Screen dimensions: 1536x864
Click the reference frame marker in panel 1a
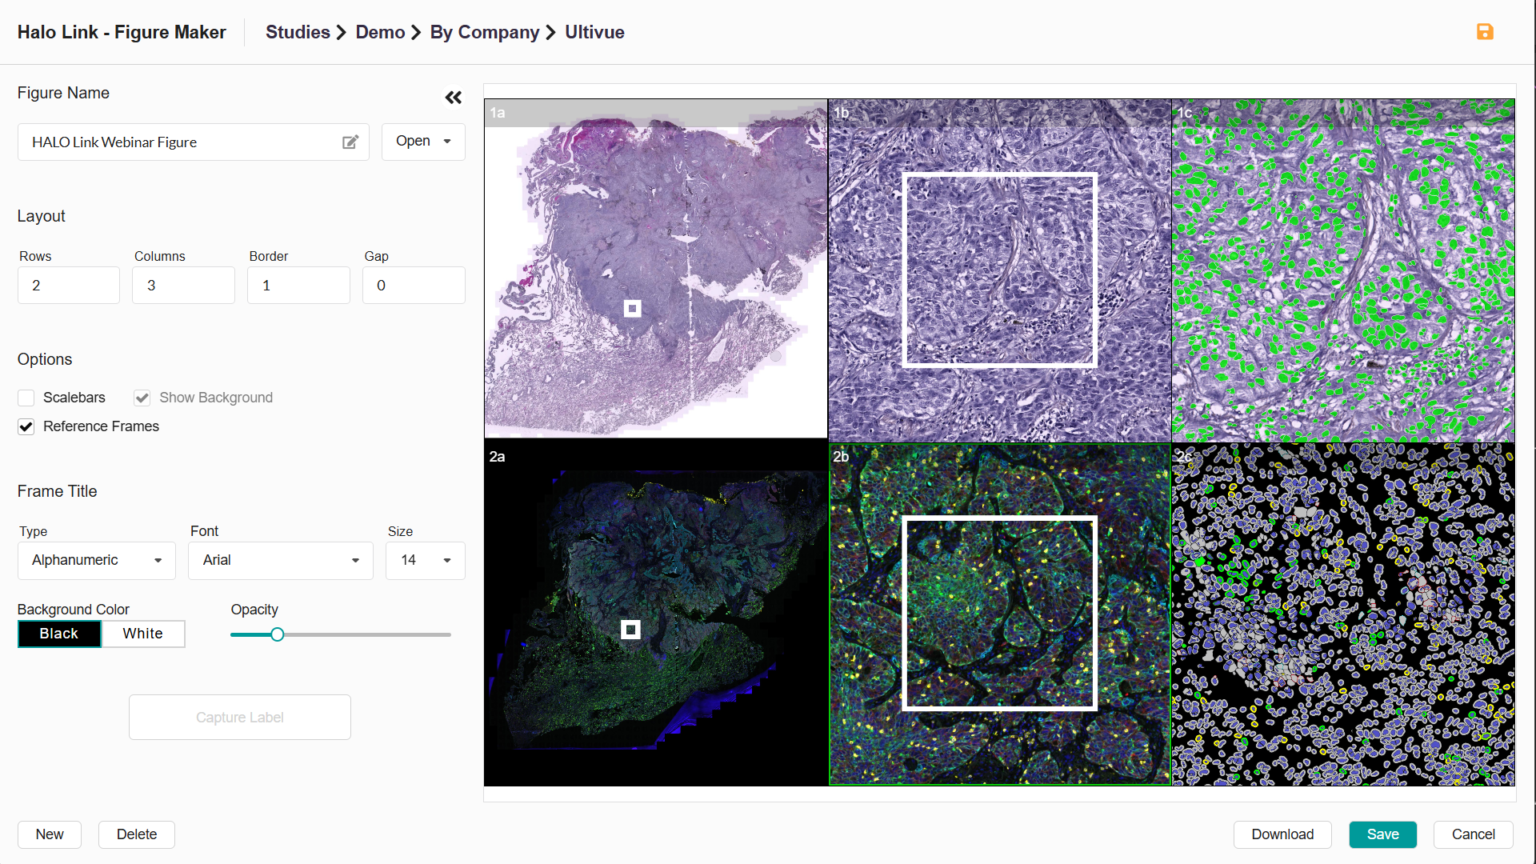tap(632, 308)
